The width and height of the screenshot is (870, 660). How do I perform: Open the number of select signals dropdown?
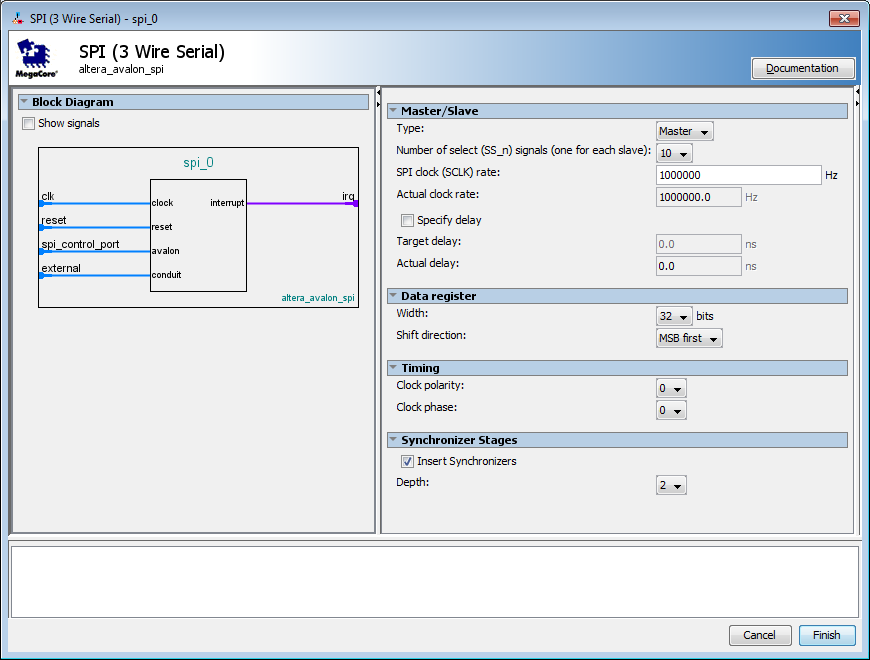674,153
